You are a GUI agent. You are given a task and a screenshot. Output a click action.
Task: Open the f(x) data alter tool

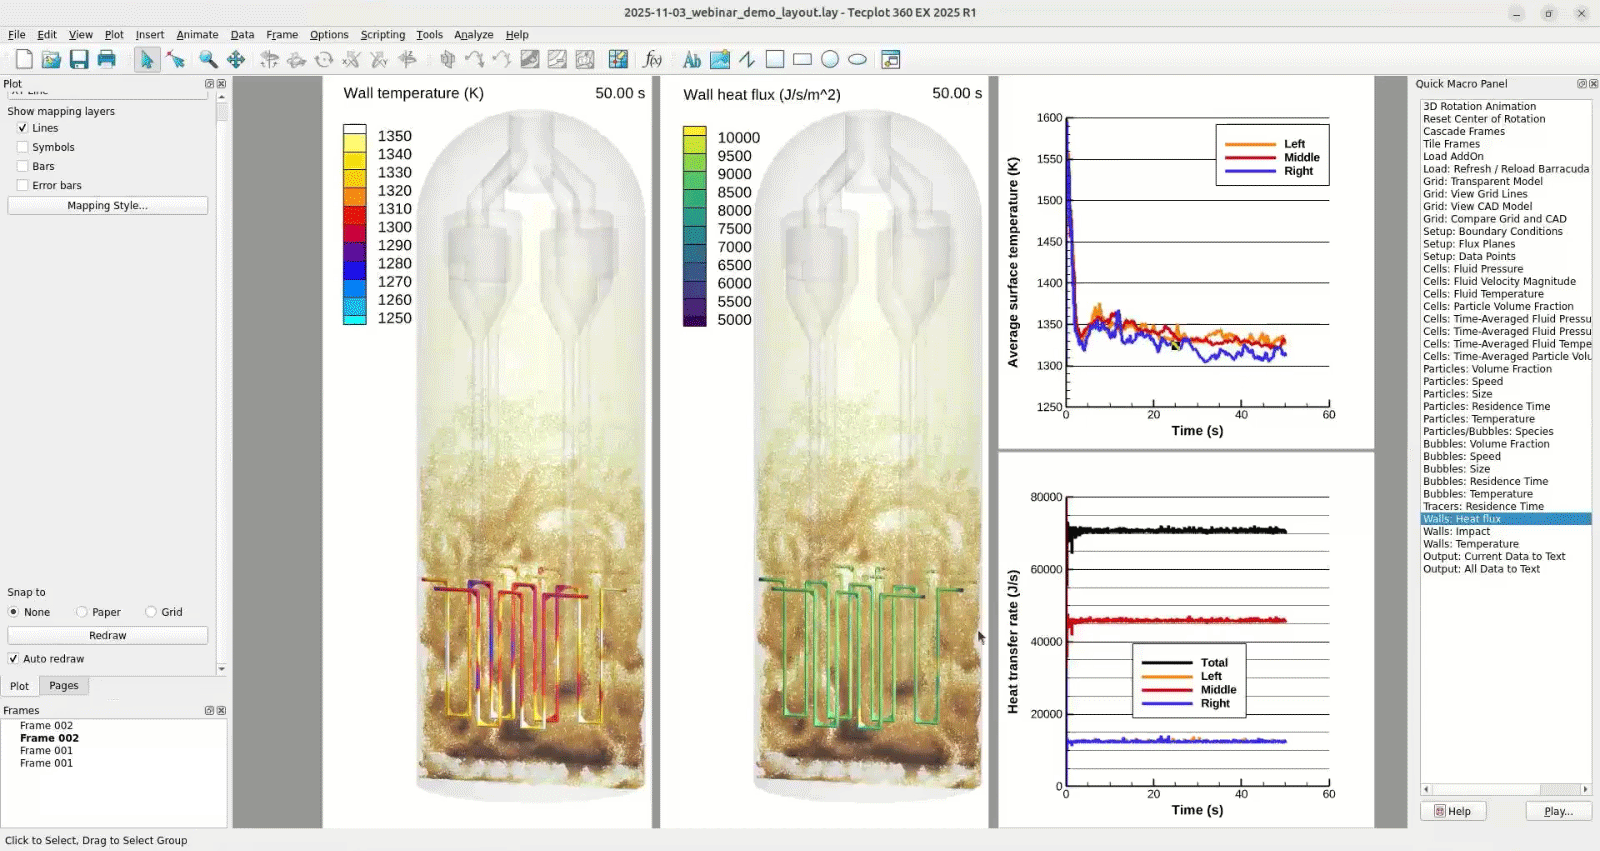click(653, 60)
